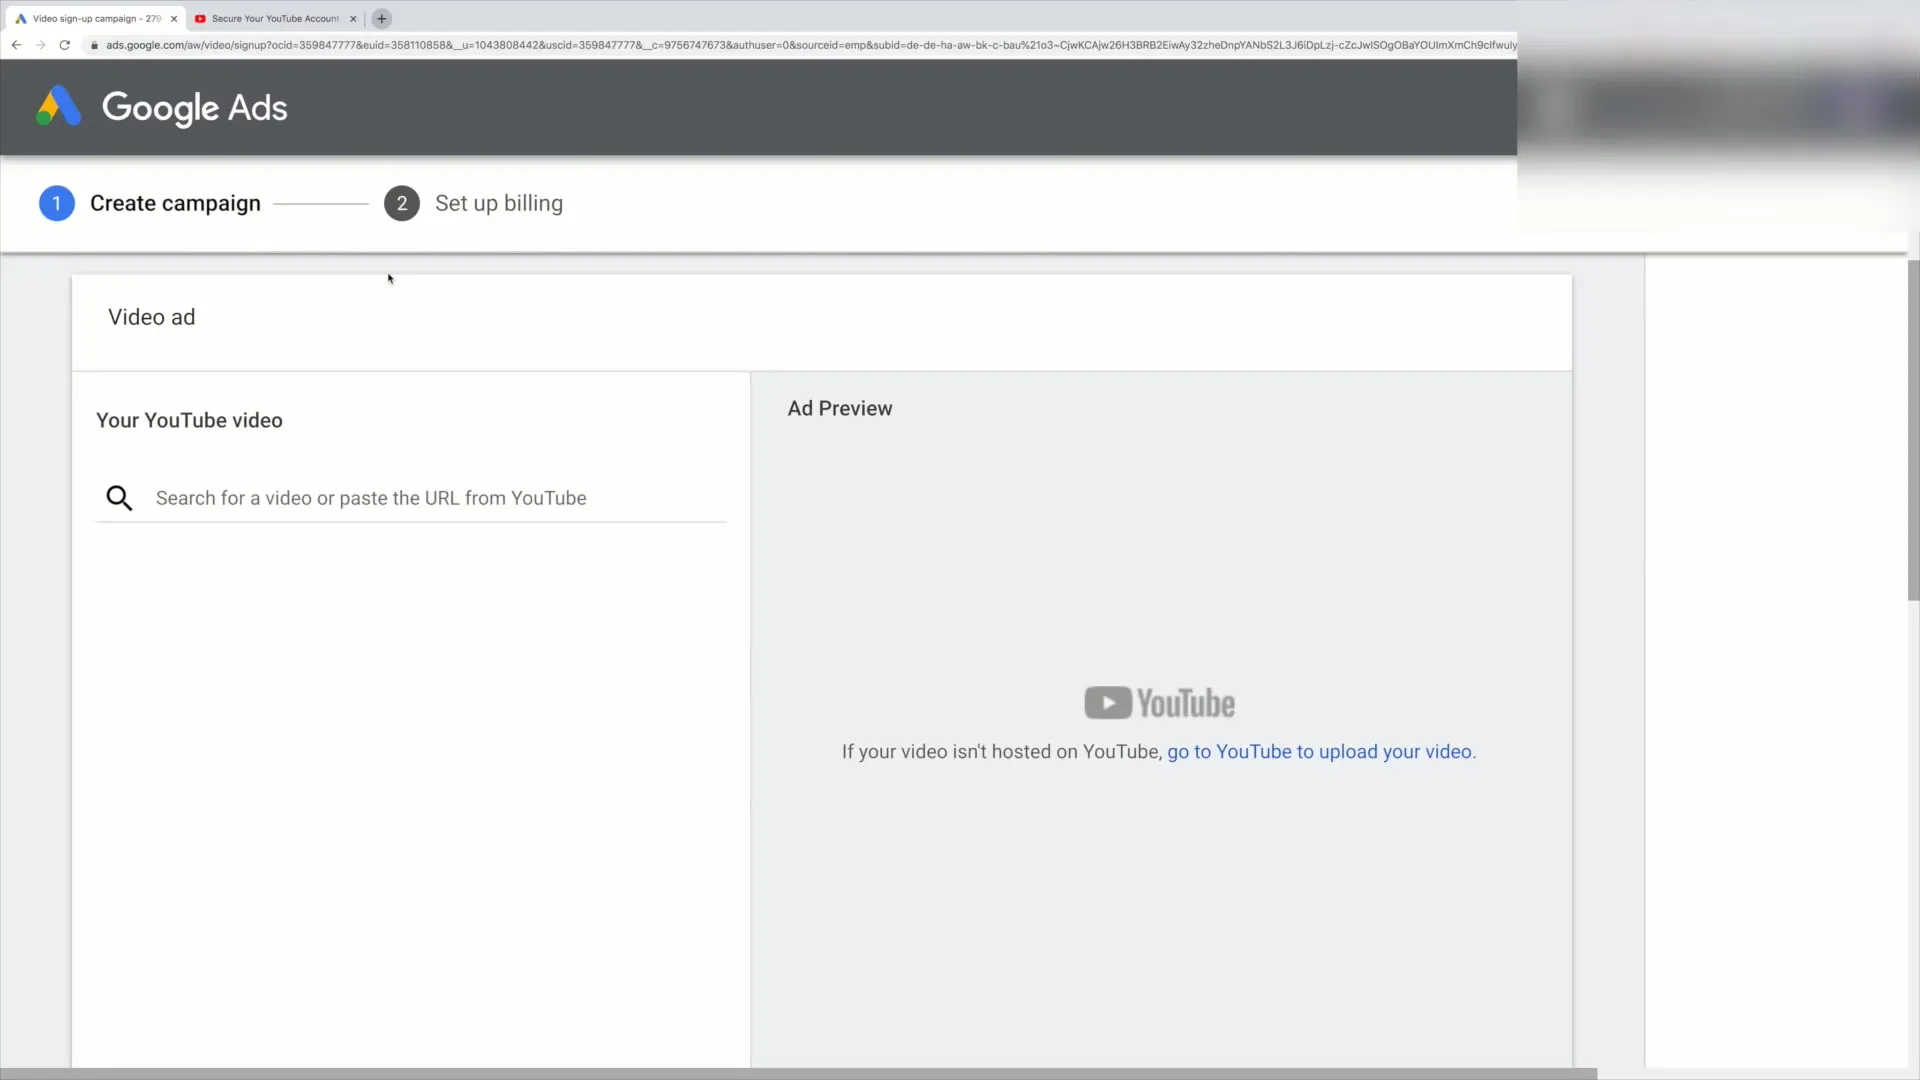Close the Video sign-up campaign tab

click(x=174, y=18)
